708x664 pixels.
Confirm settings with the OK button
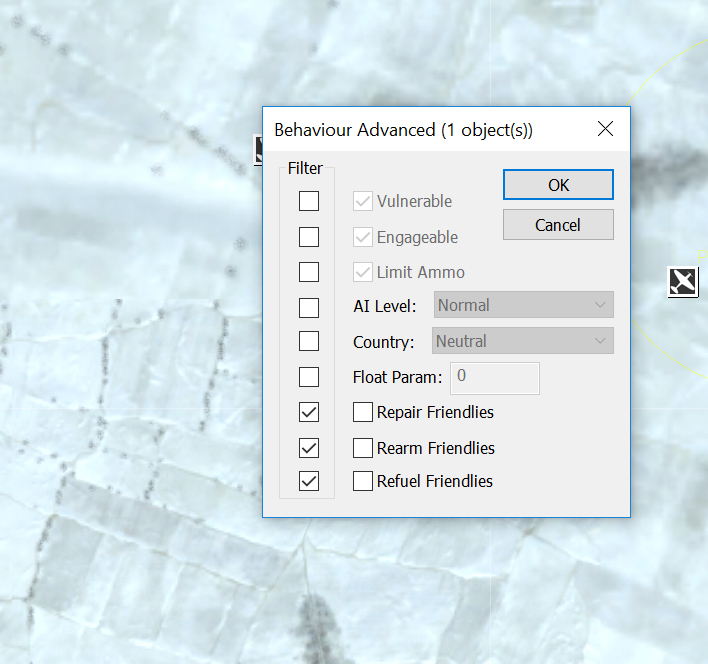558,185
